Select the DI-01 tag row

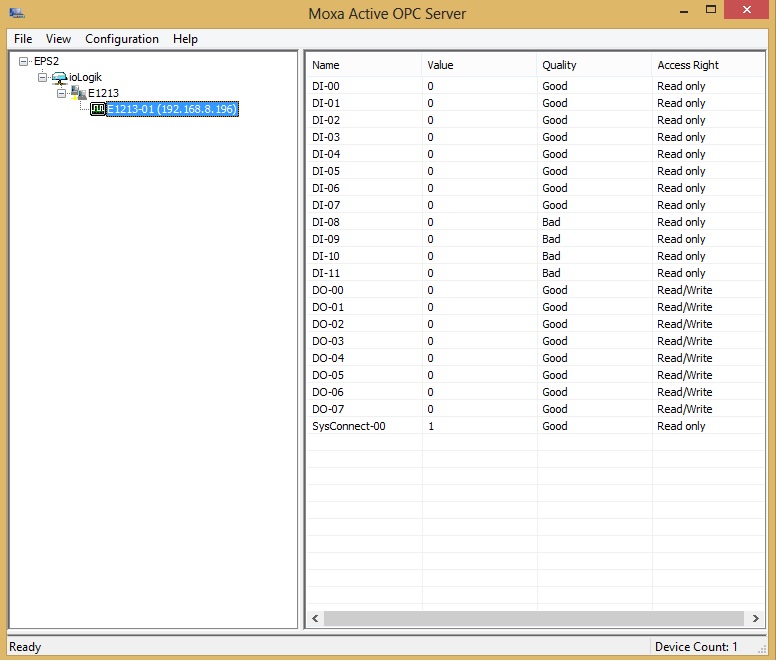click(535, 103)
